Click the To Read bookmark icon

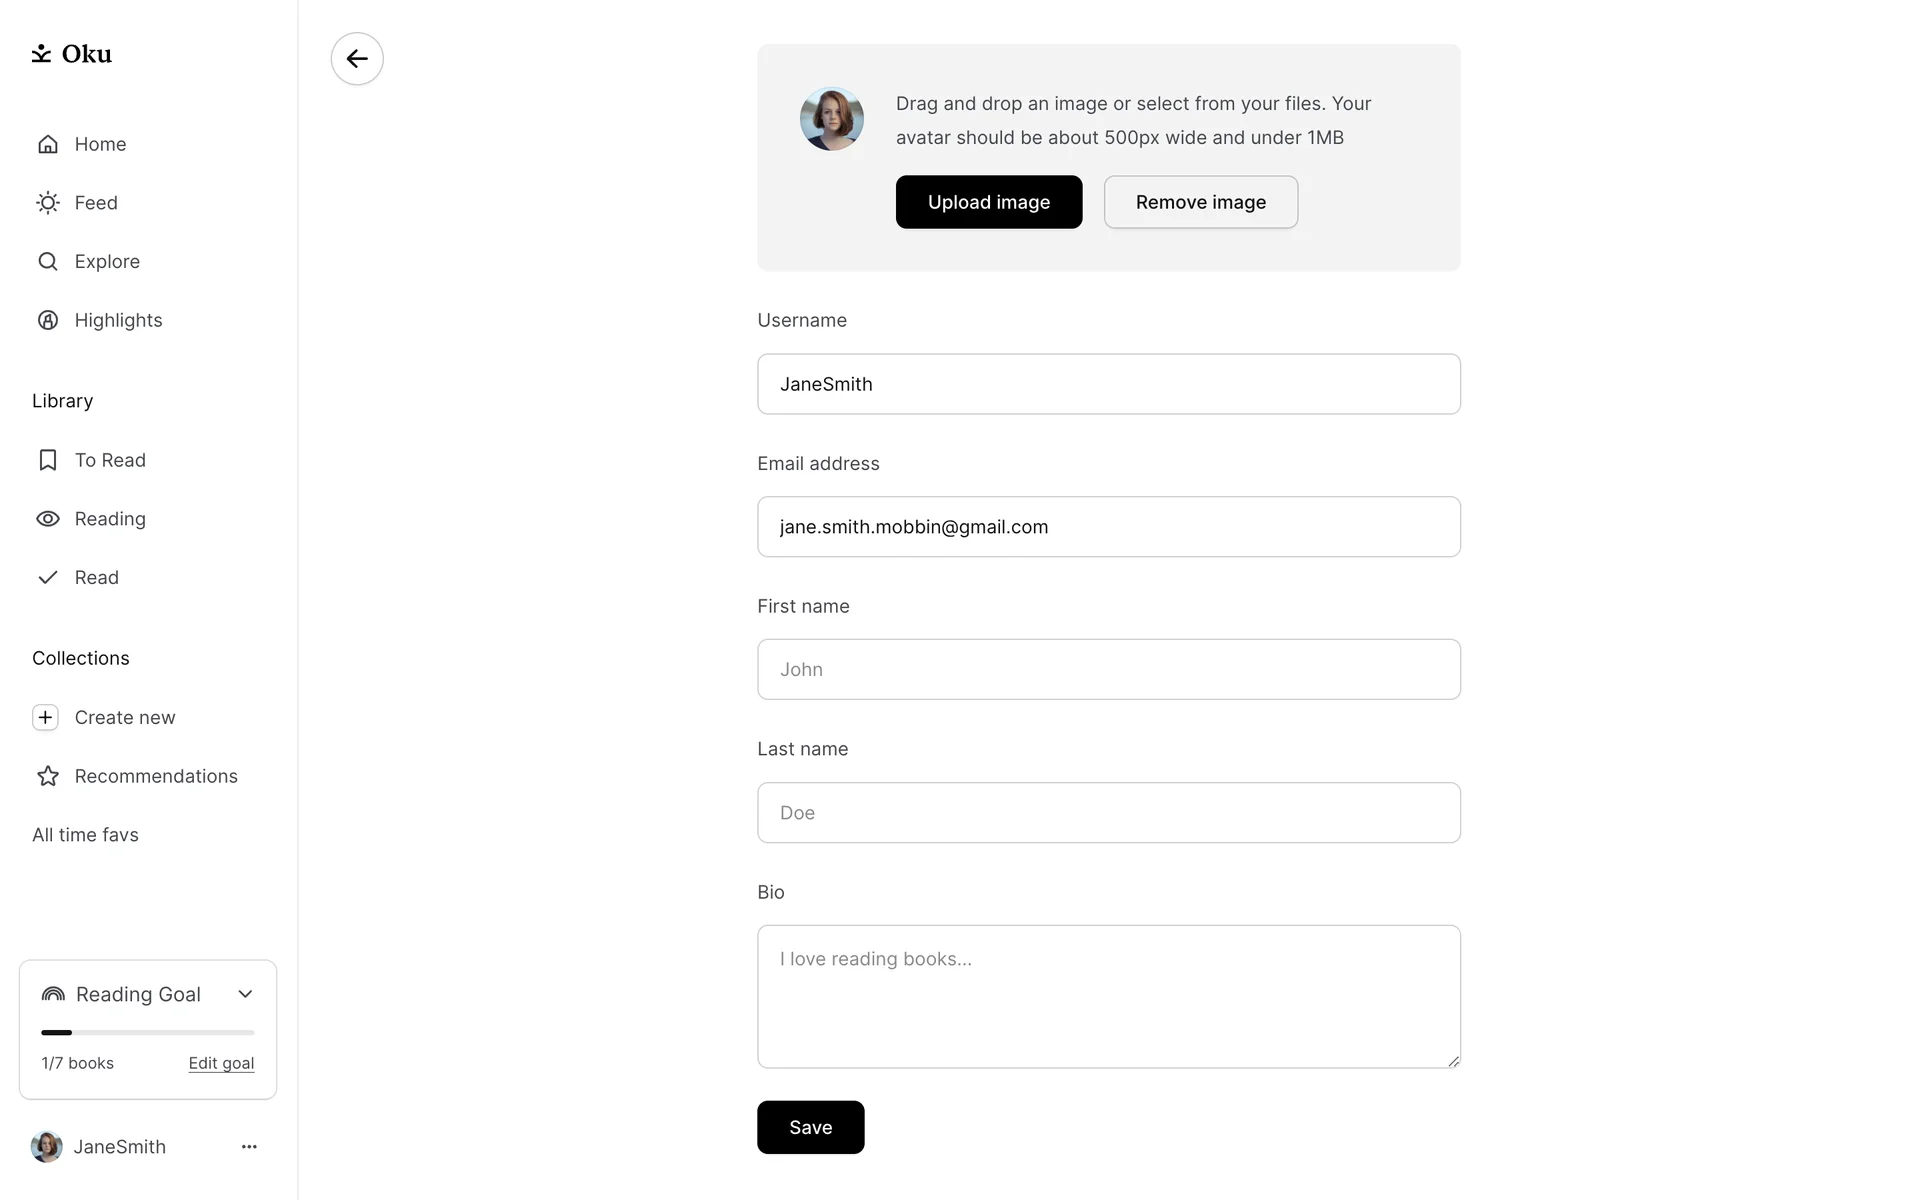pos(48,460)
